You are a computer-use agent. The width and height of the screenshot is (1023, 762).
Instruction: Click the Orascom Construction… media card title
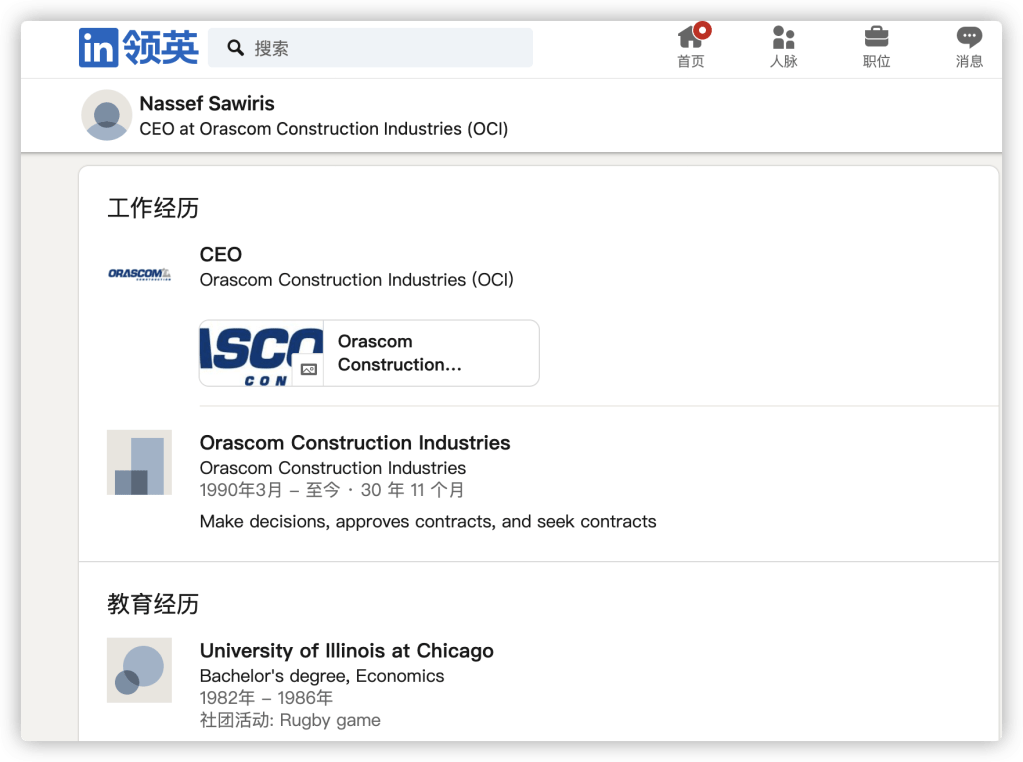coord(400,353)
